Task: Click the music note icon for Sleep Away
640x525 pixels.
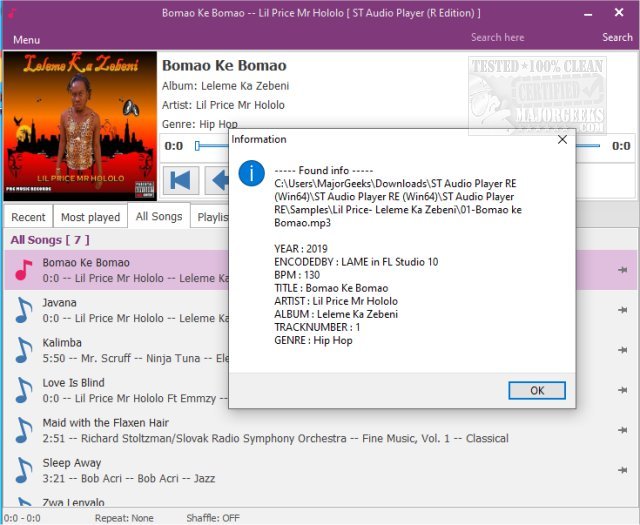Action: [24, 470]
